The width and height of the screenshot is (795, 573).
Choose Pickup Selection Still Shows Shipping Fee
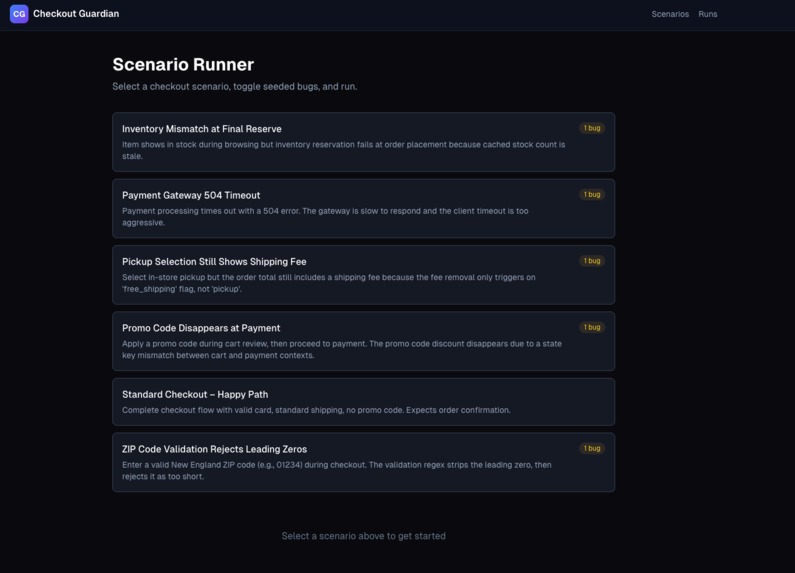click(x=364, y=275)
